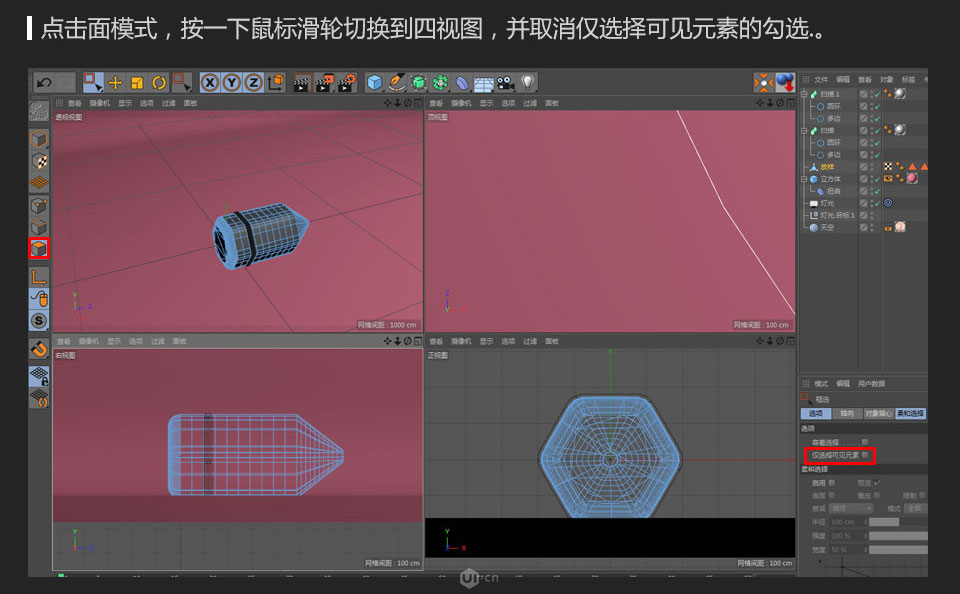The height and width of the screenshot is (594, 960).
Task: Collapse the 扫描1 hierarchy in object manager
Action: coord(804,93)
